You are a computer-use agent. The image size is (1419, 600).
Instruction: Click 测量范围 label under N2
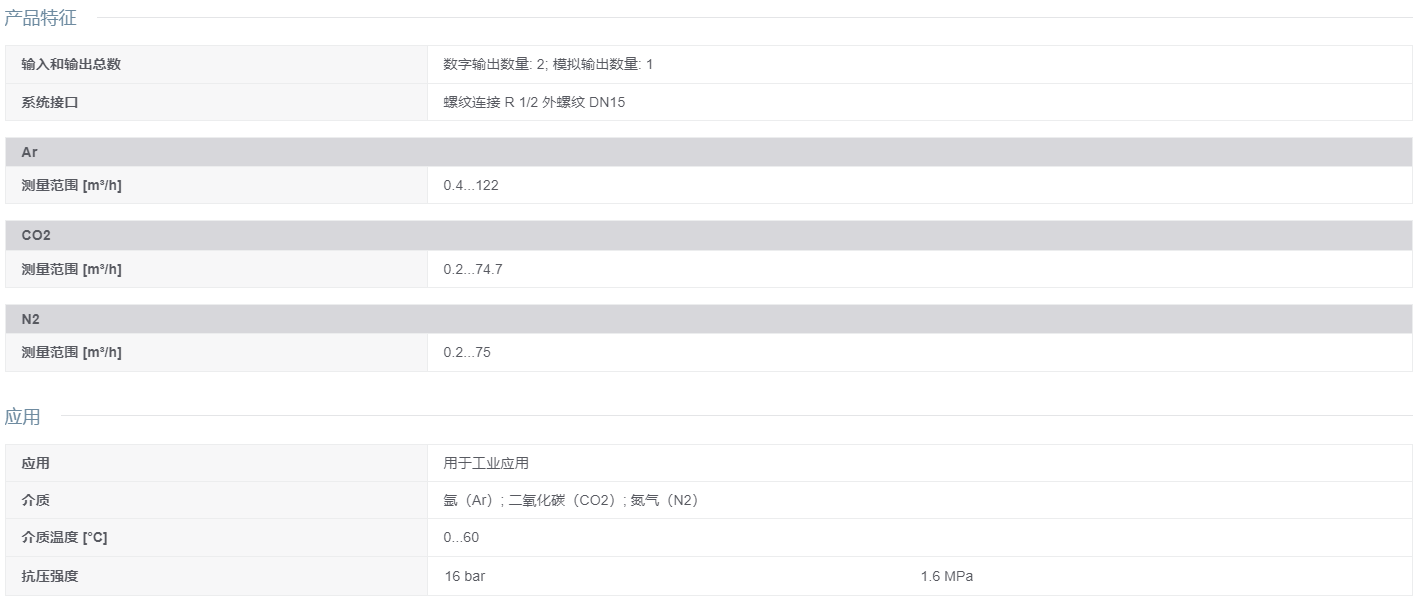[71, 352]
